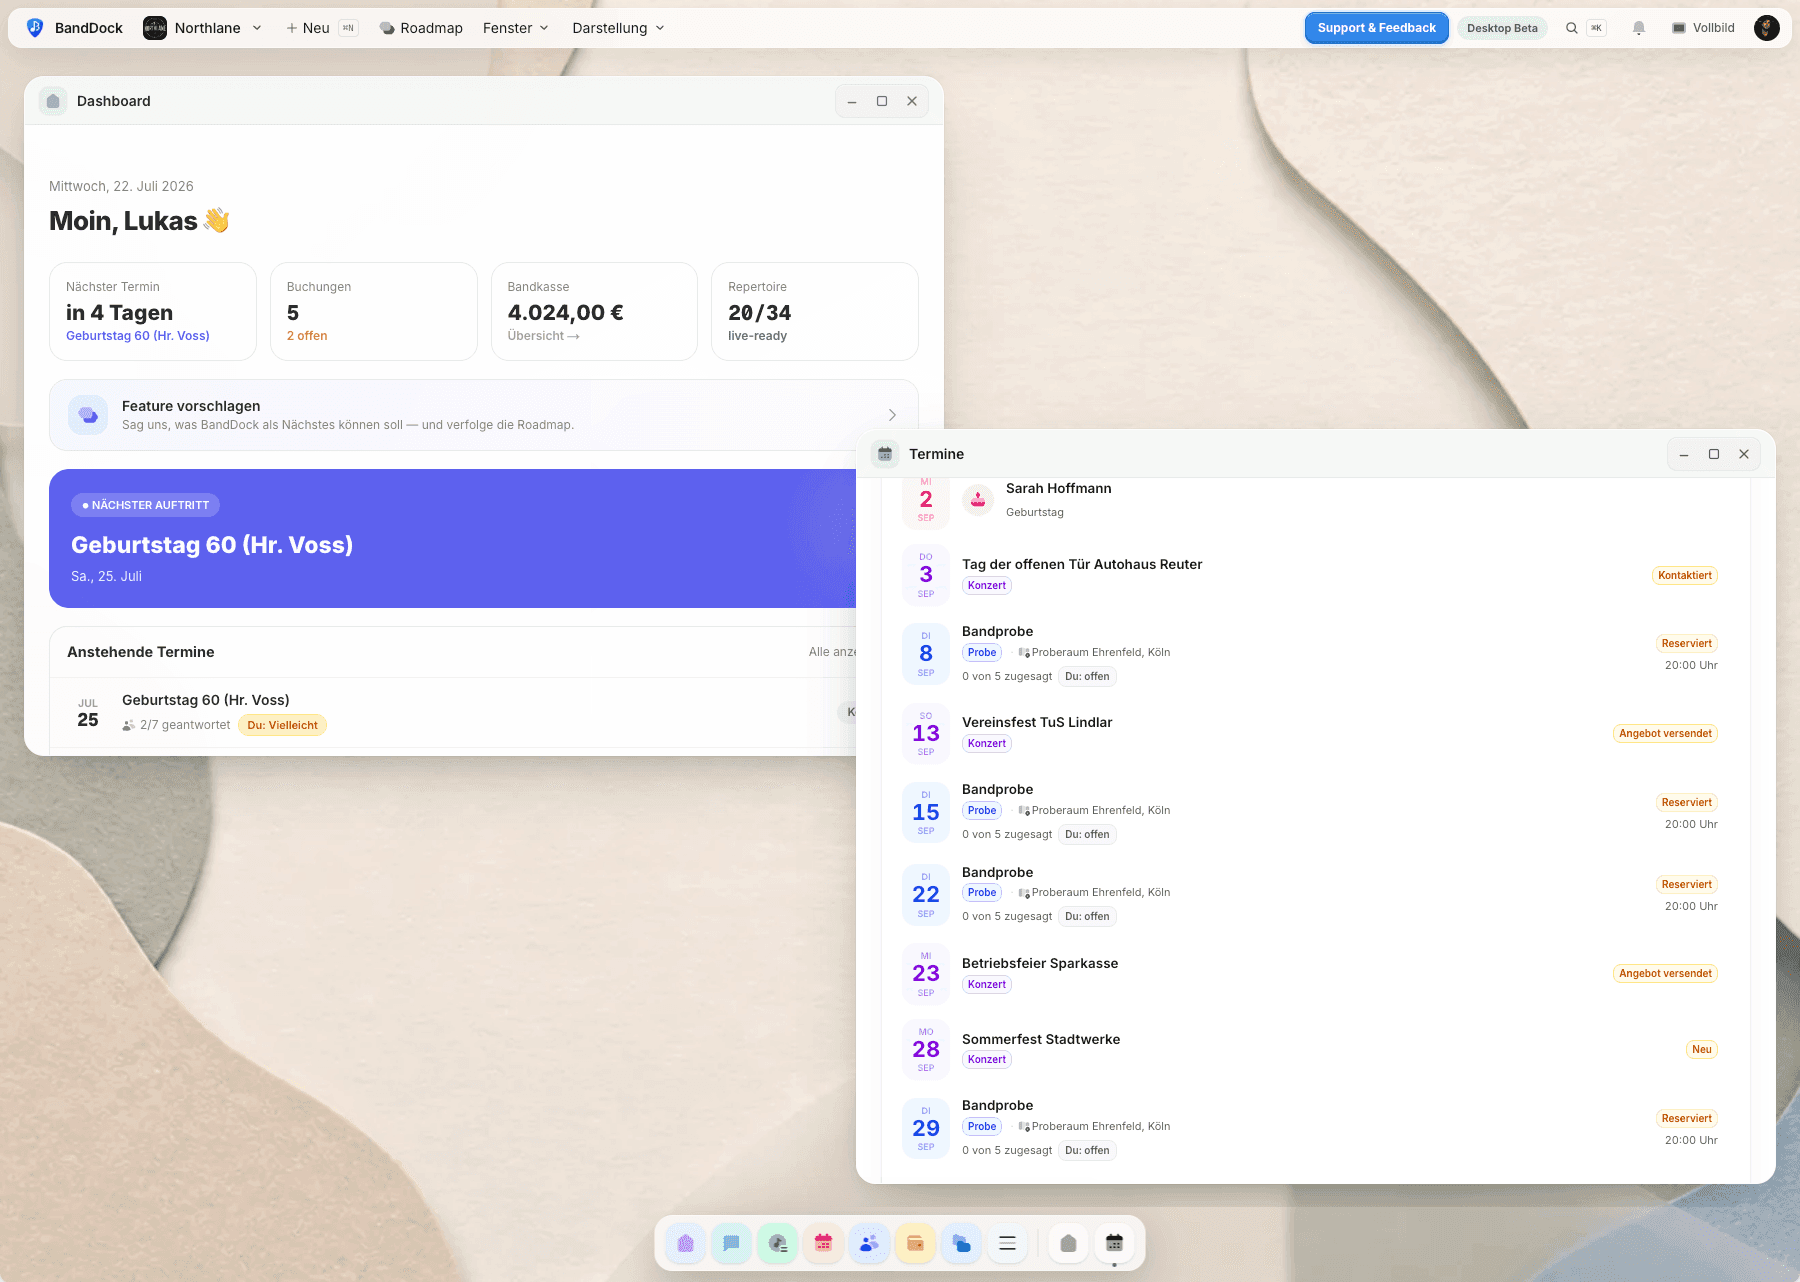Open the music setlist icon in the dock

(x=777, y=1243)
